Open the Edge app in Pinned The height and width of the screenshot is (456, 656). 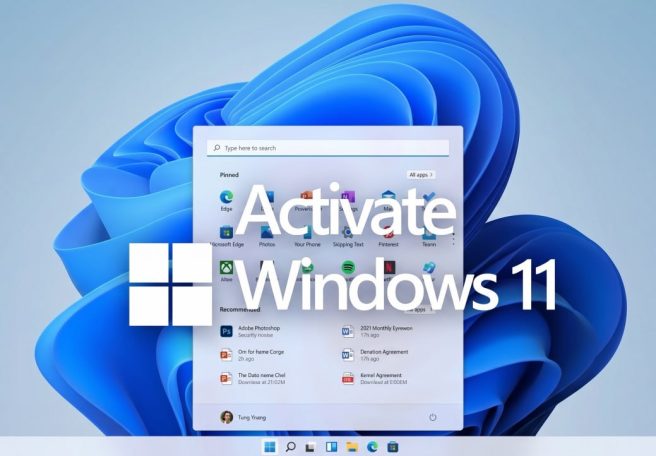pyautogui.click(x=226, y=200)
